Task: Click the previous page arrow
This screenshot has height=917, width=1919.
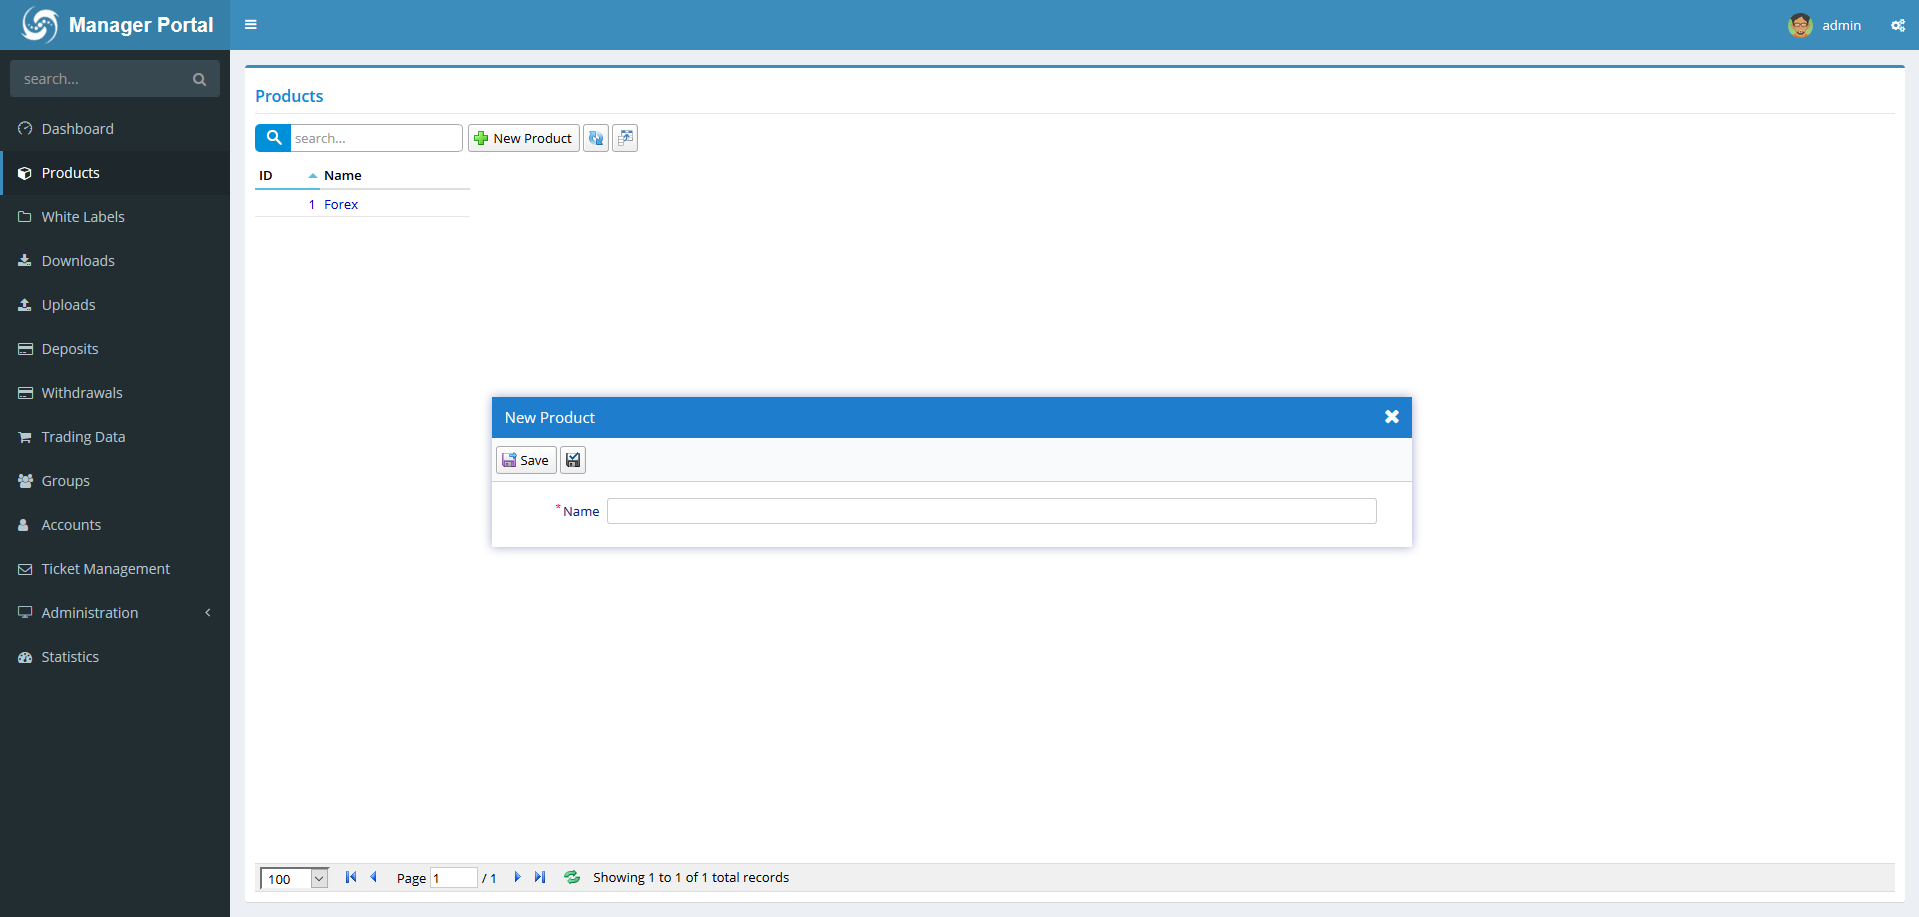Action: pos(374,877)
